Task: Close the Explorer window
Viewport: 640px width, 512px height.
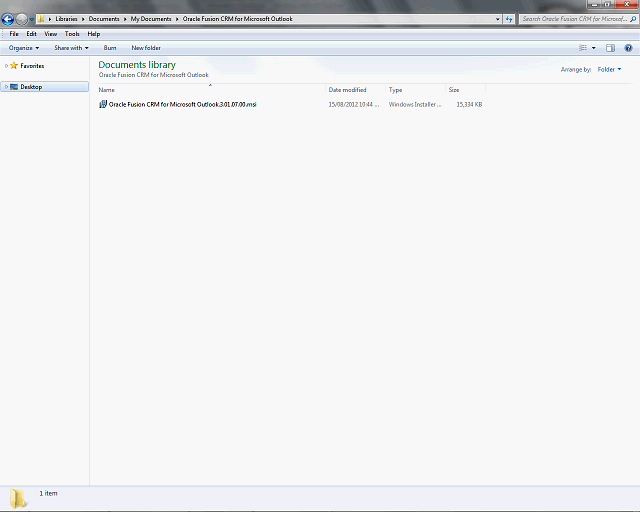Action: point(626,4)
